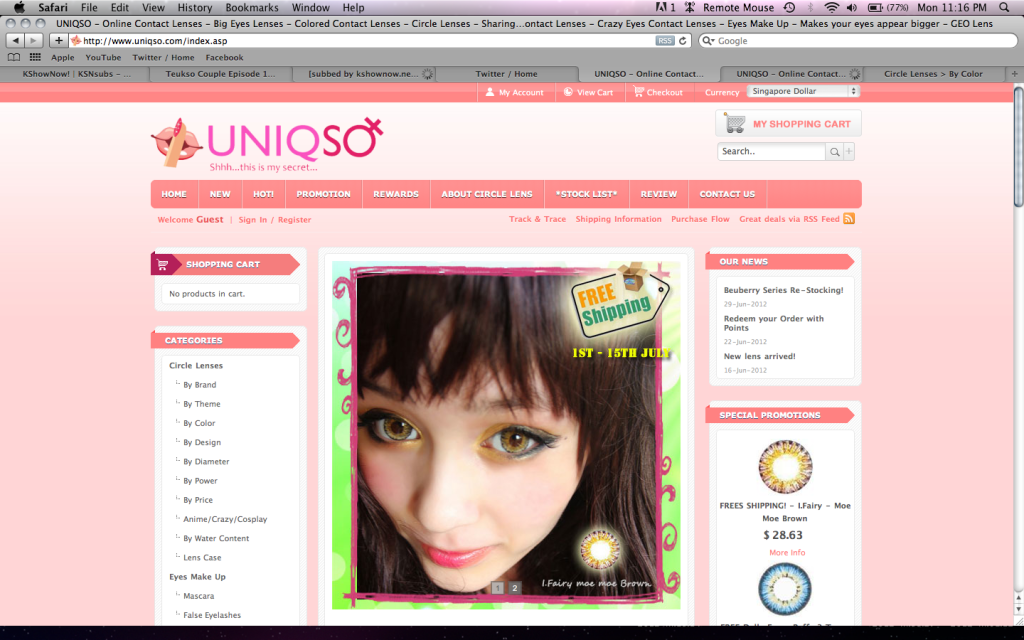Open a new tab with the plus icon
This screenshot has width=1024, height=640.
[x=1014, y=74]
